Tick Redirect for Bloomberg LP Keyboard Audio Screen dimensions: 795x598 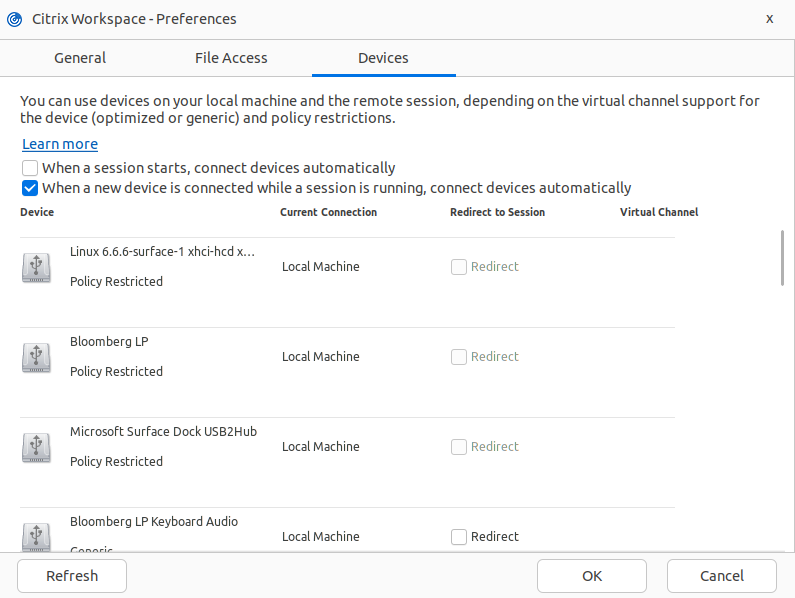click(x=459, y=537)
